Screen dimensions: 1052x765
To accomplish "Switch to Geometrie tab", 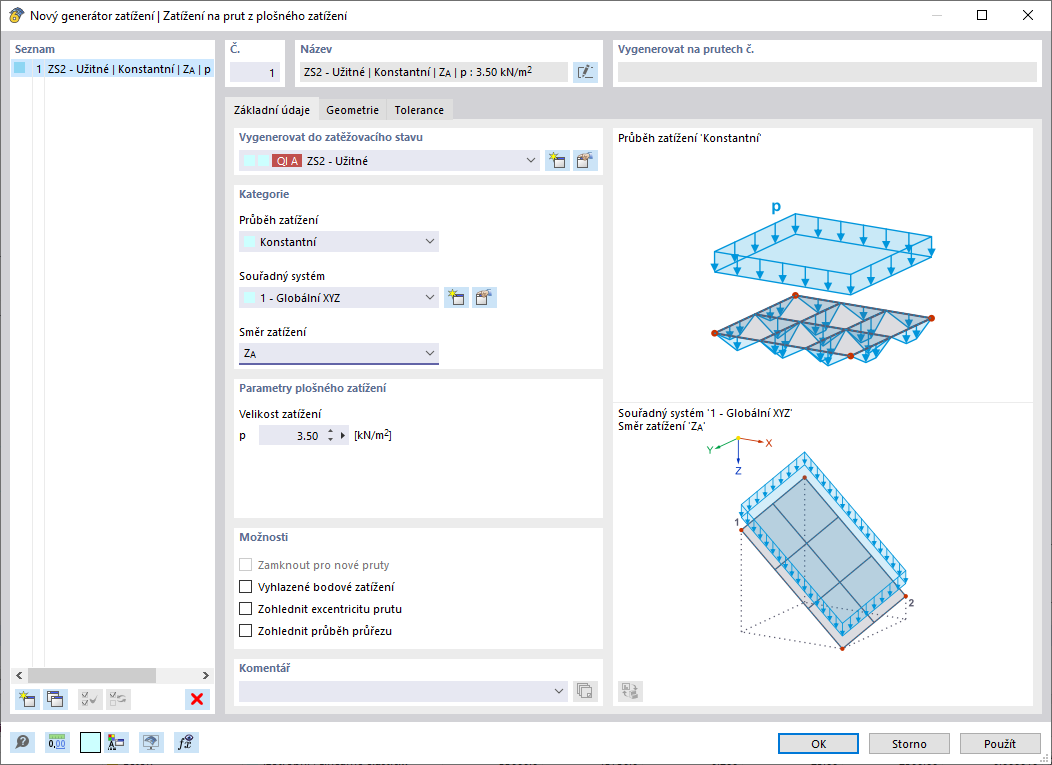I will pos(352,110).
